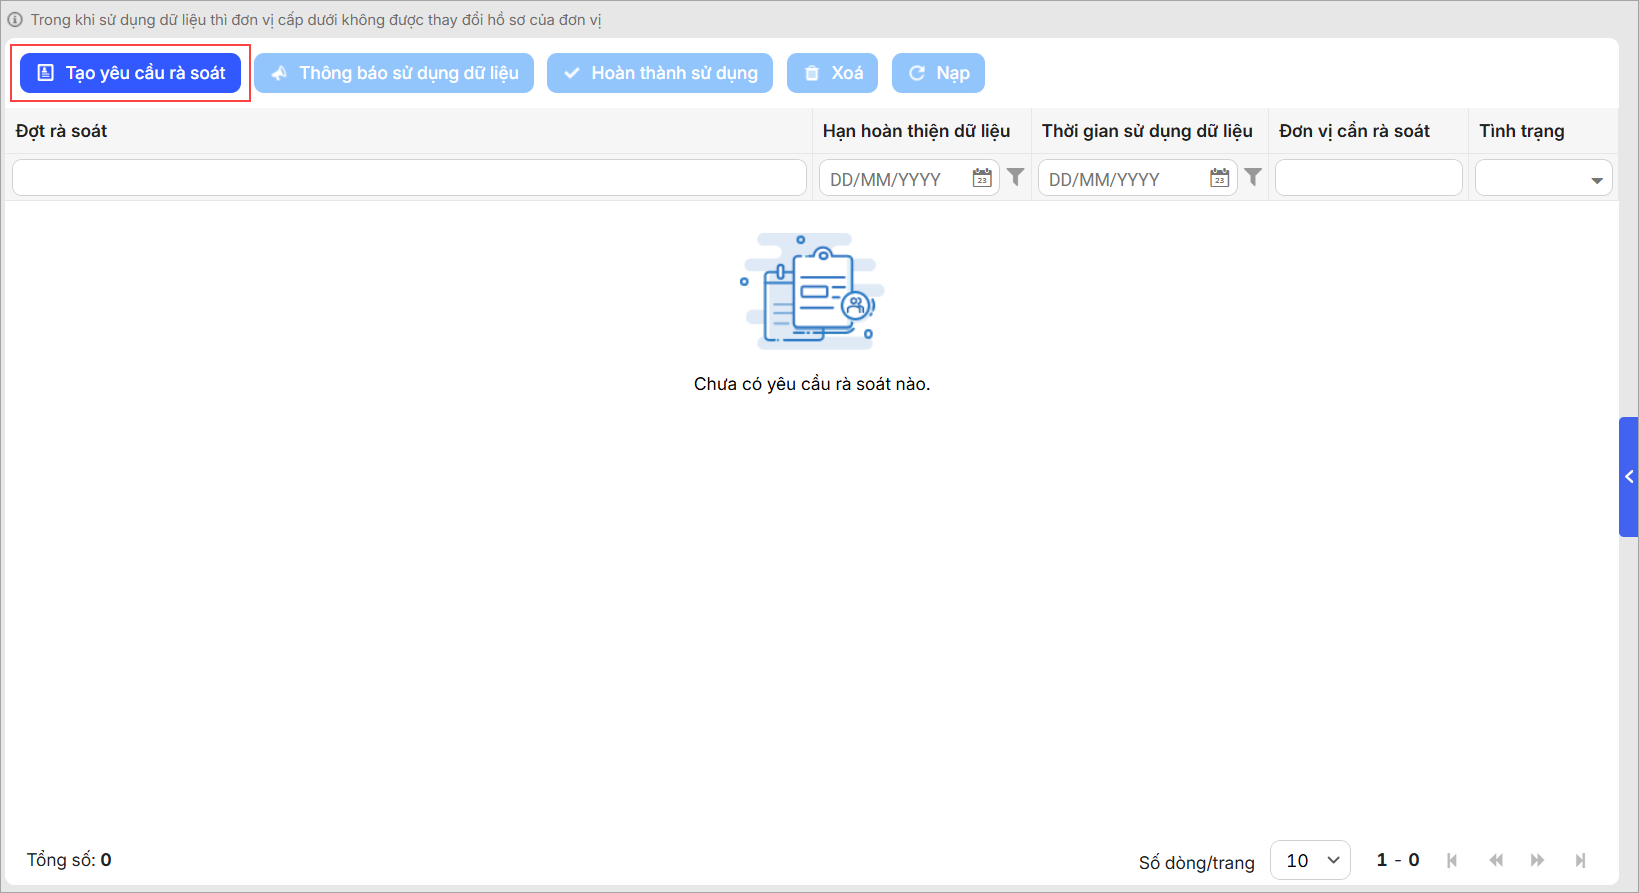This screenshot has height=893, width=1639.
Task: Sort by the Đợt rà soát column header
Action: coord(62,131)
